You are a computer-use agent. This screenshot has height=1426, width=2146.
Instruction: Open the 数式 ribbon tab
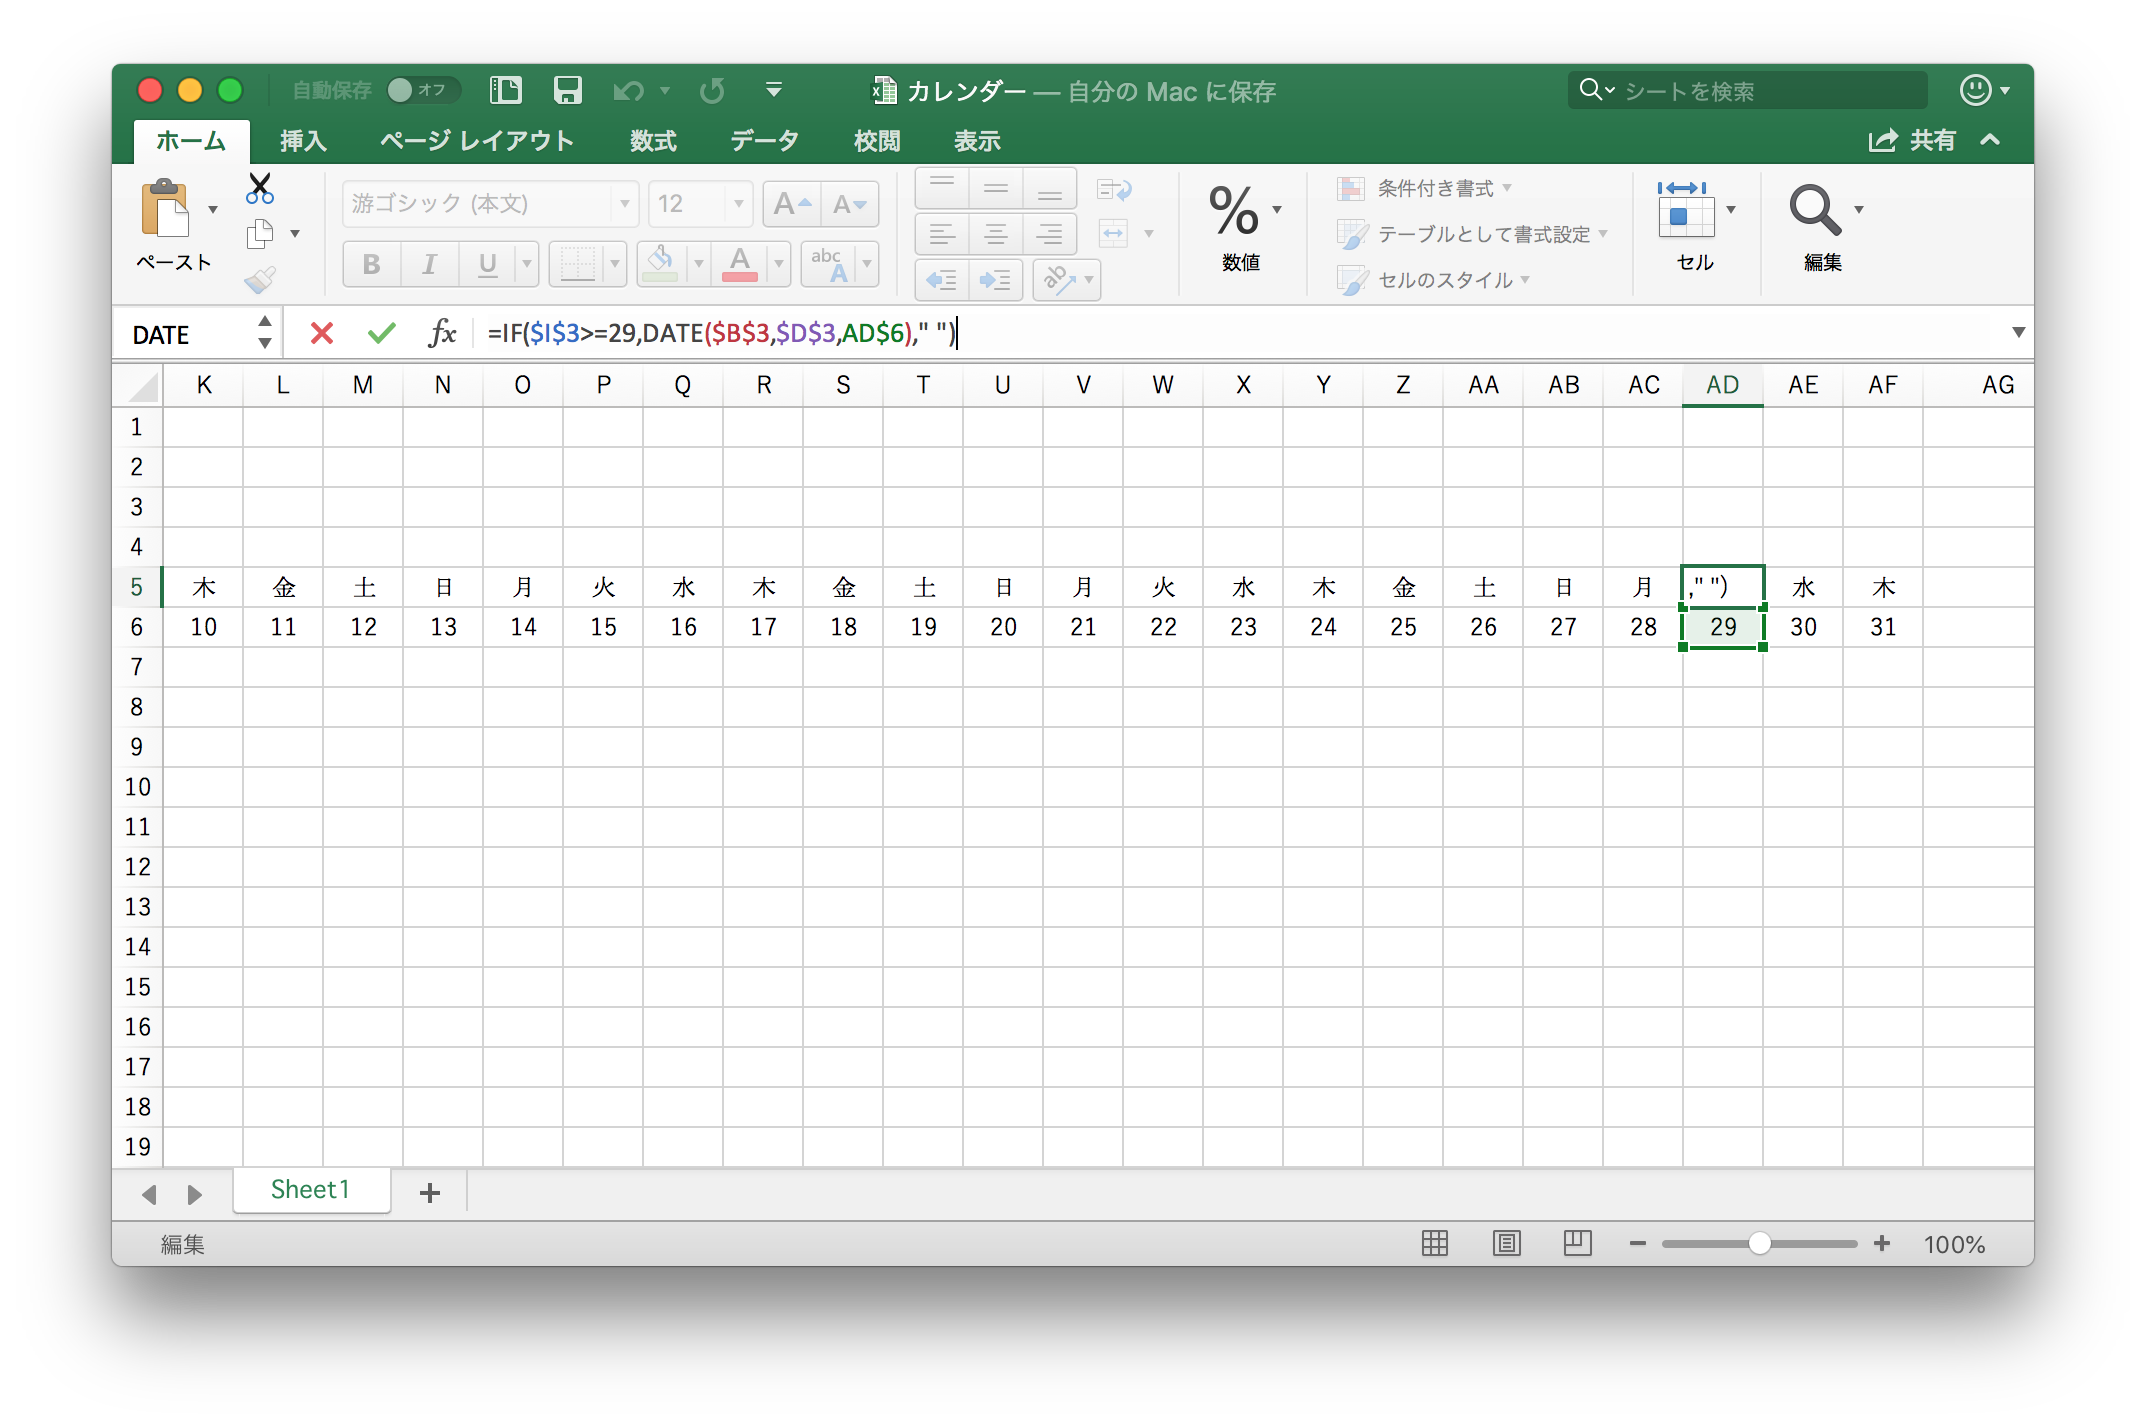[653, 141]
